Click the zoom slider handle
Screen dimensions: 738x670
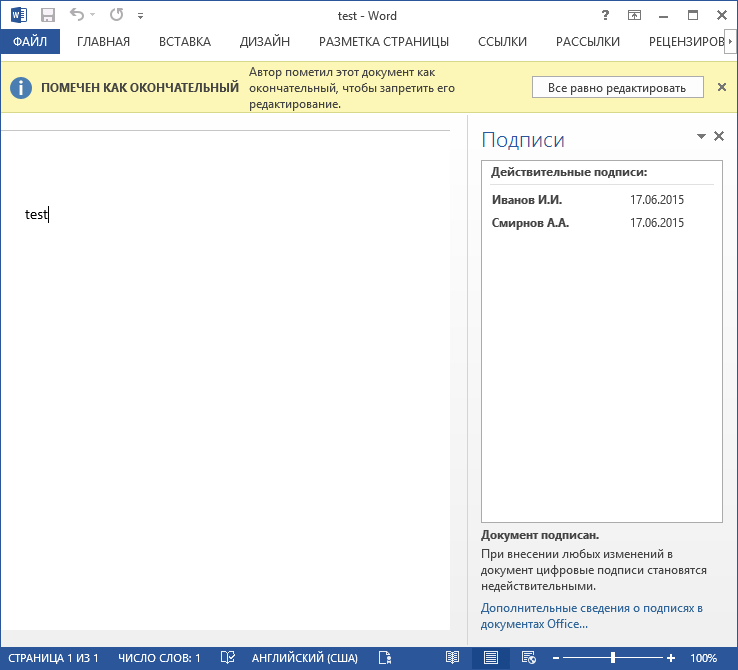[x=612, y=657]
